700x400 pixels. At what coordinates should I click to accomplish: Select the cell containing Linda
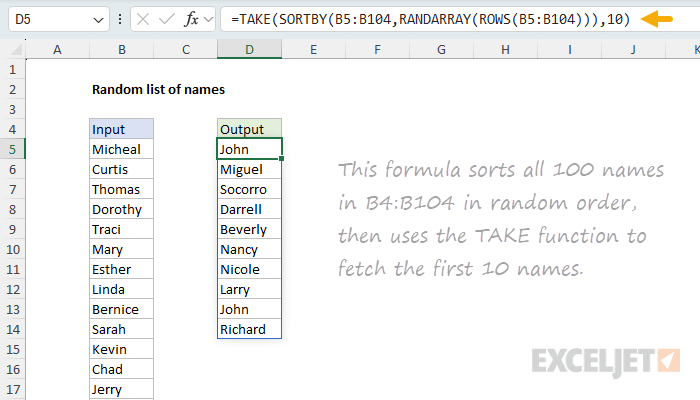coord(121,289)
